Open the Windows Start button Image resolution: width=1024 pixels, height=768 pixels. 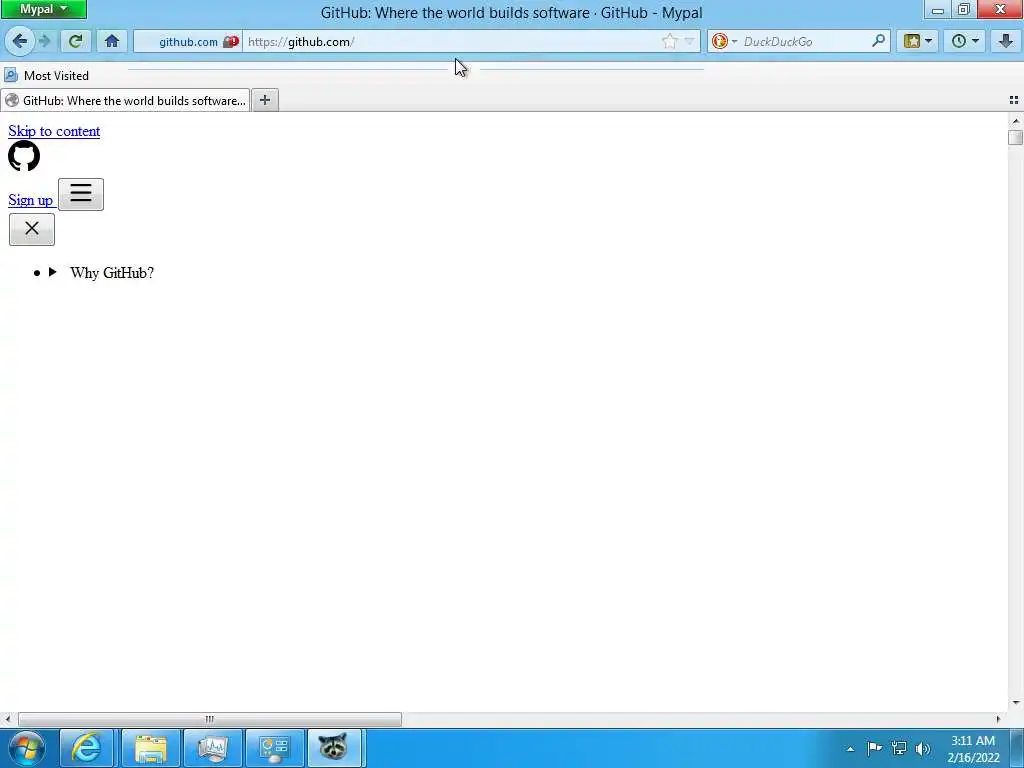pos(27,748)
